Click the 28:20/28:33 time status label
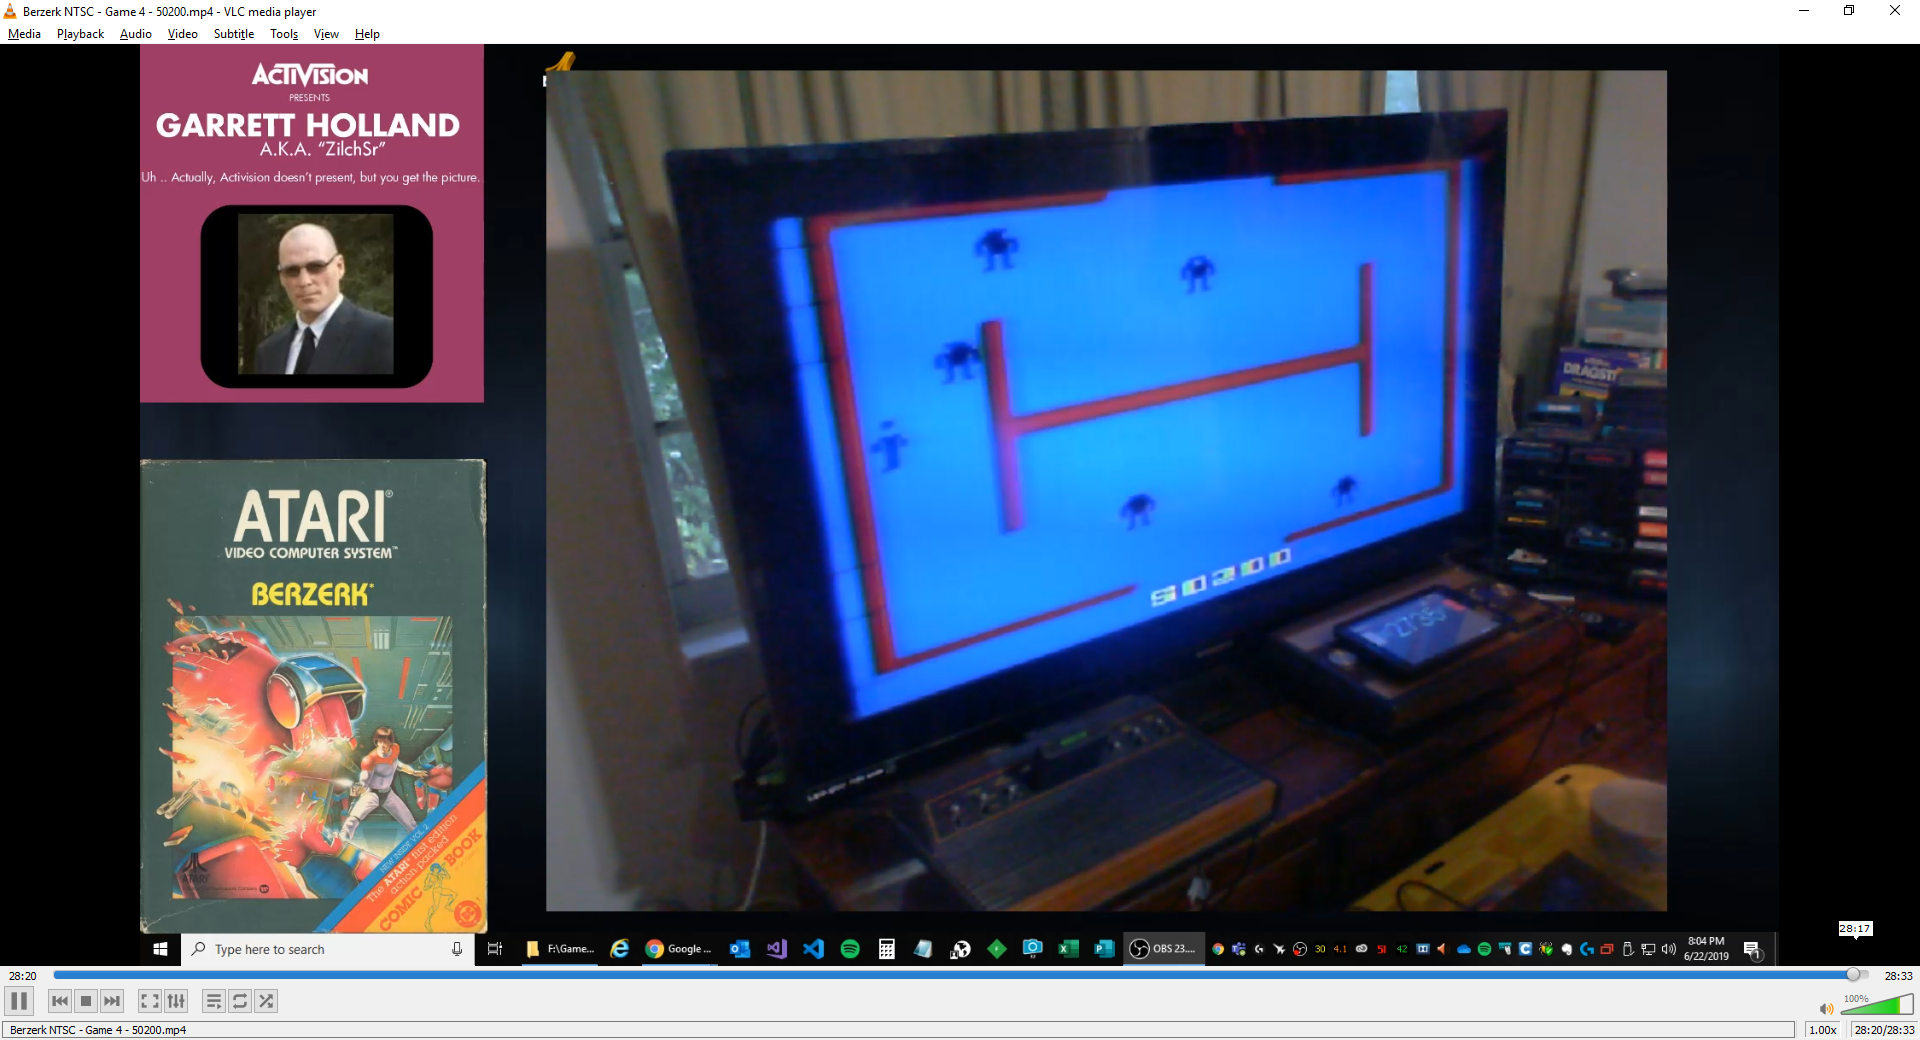 coord(1884,1030)
